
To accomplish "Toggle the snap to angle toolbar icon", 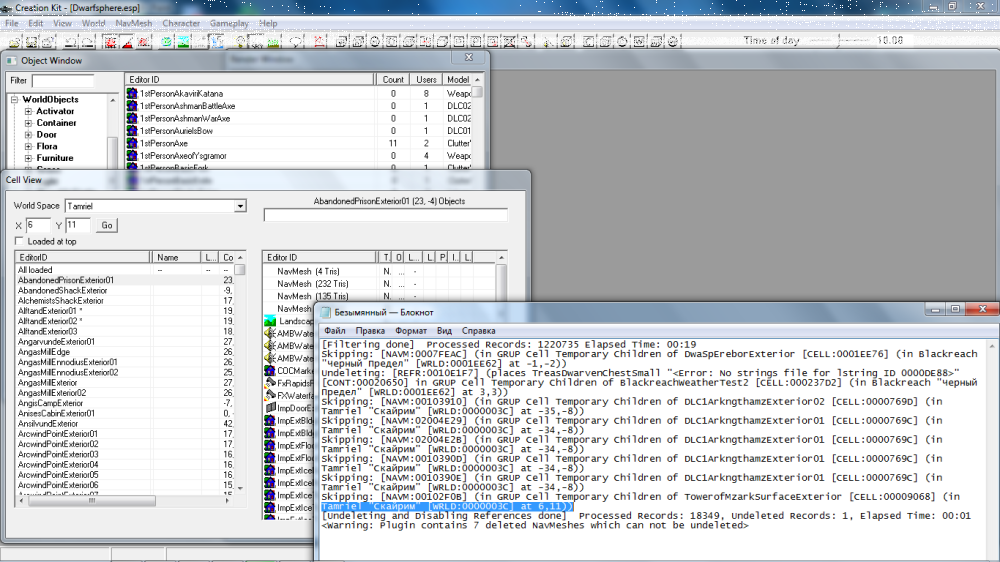I will pyautogui.click(x=128, y=42).
